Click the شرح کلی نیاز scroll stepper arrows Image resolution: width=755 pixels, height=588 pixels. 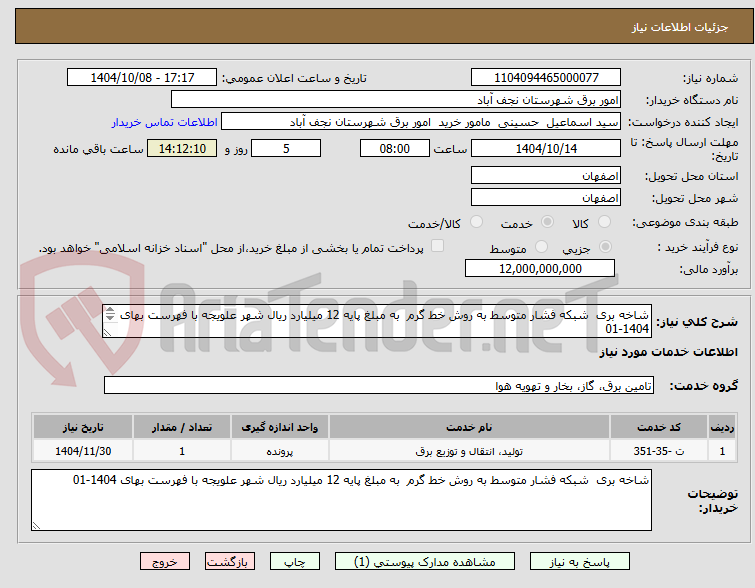point(110,314)
